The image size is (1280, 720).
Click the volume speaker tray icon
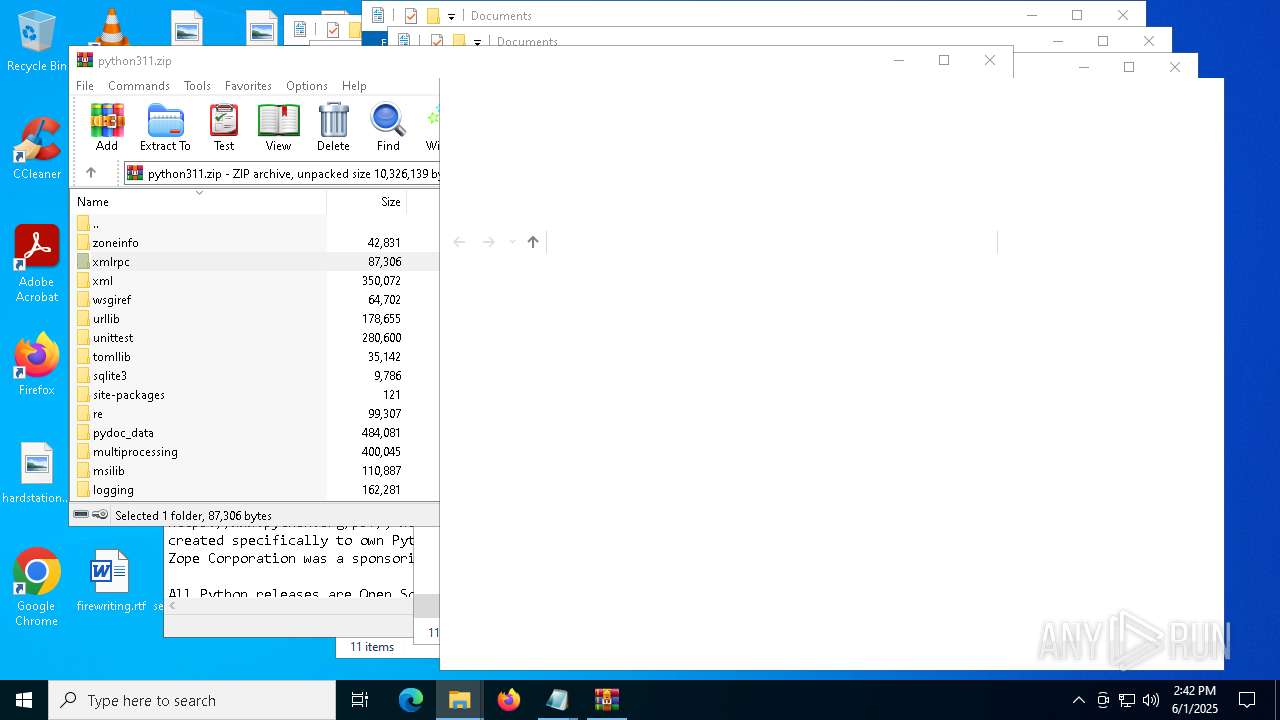coord(1150,700)
